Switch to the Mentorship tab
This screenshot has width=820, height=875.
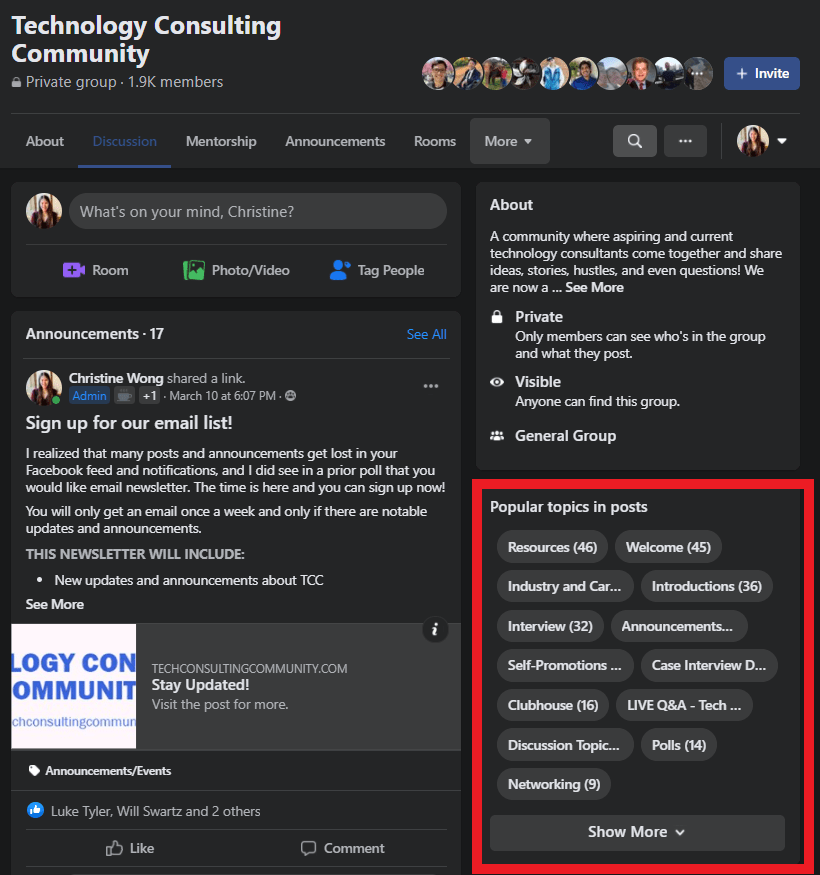[x=221, y=141]
